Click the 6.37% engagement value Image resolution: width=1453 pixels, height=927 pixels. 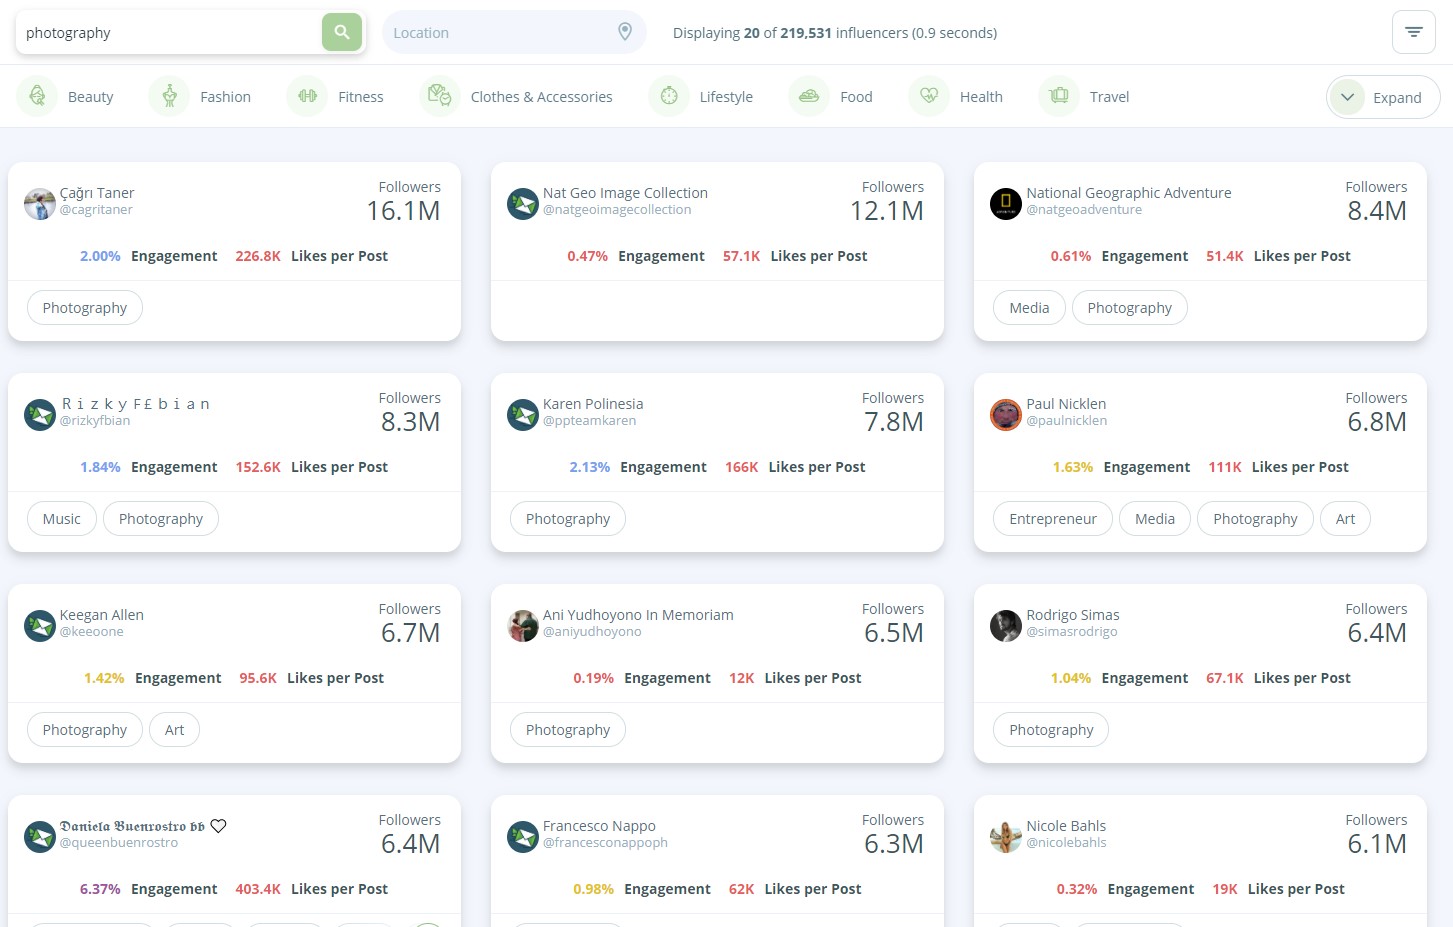coord(100,889)
